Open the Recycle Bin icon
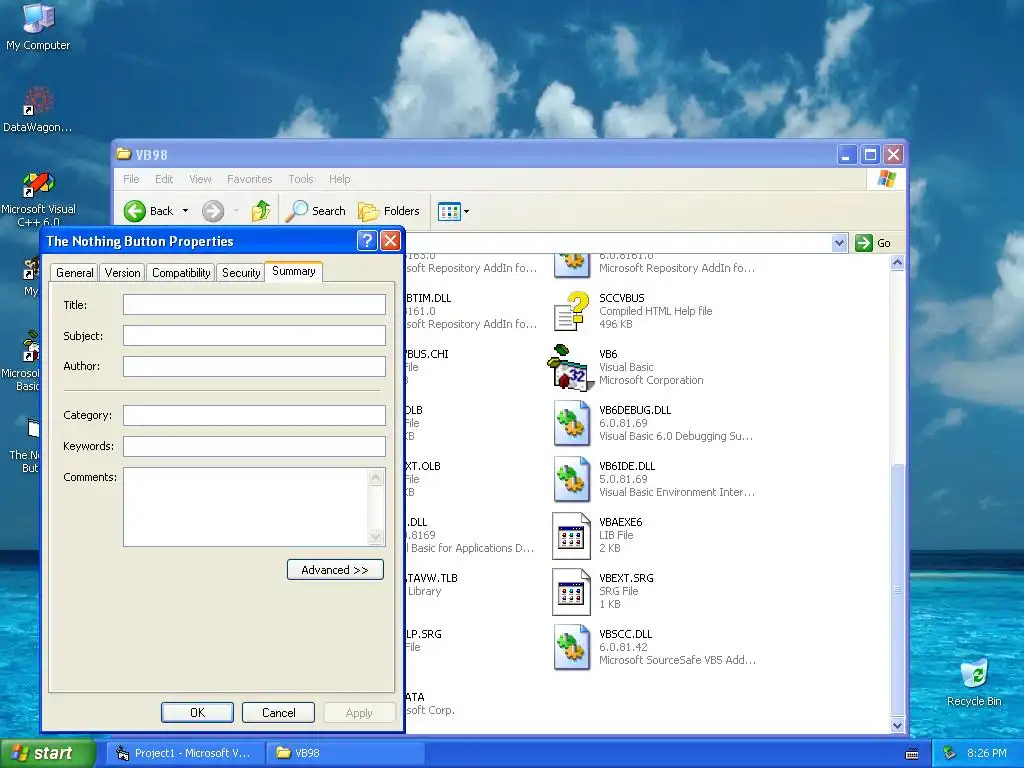 [974, 683]
